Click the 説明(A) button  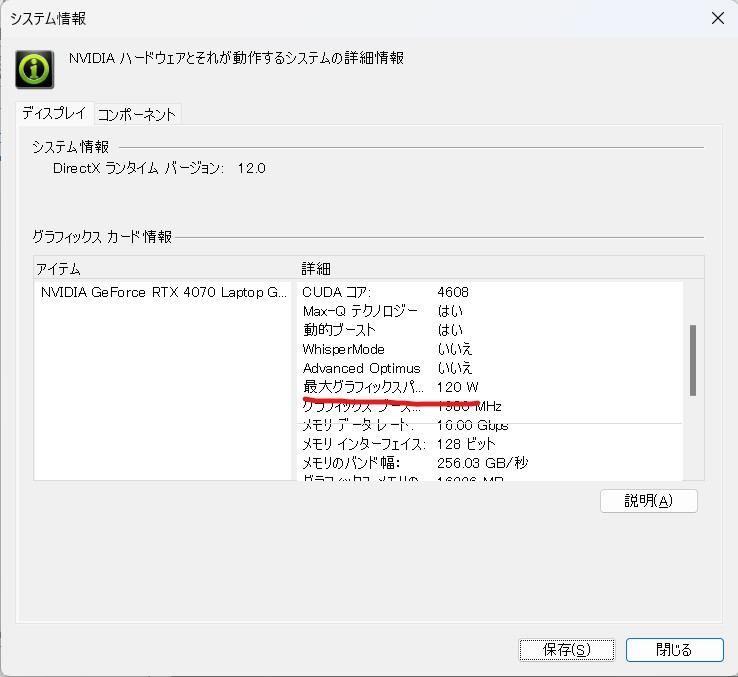649,501
